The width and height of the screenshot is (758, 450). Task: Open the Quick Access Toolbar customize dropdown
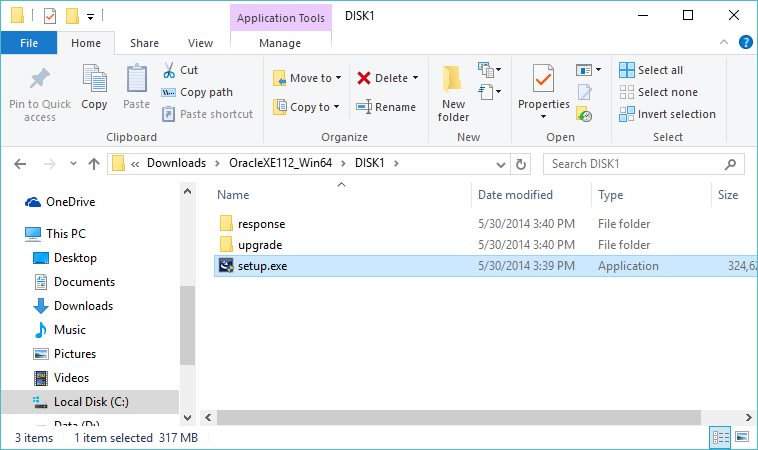(90, 16)
